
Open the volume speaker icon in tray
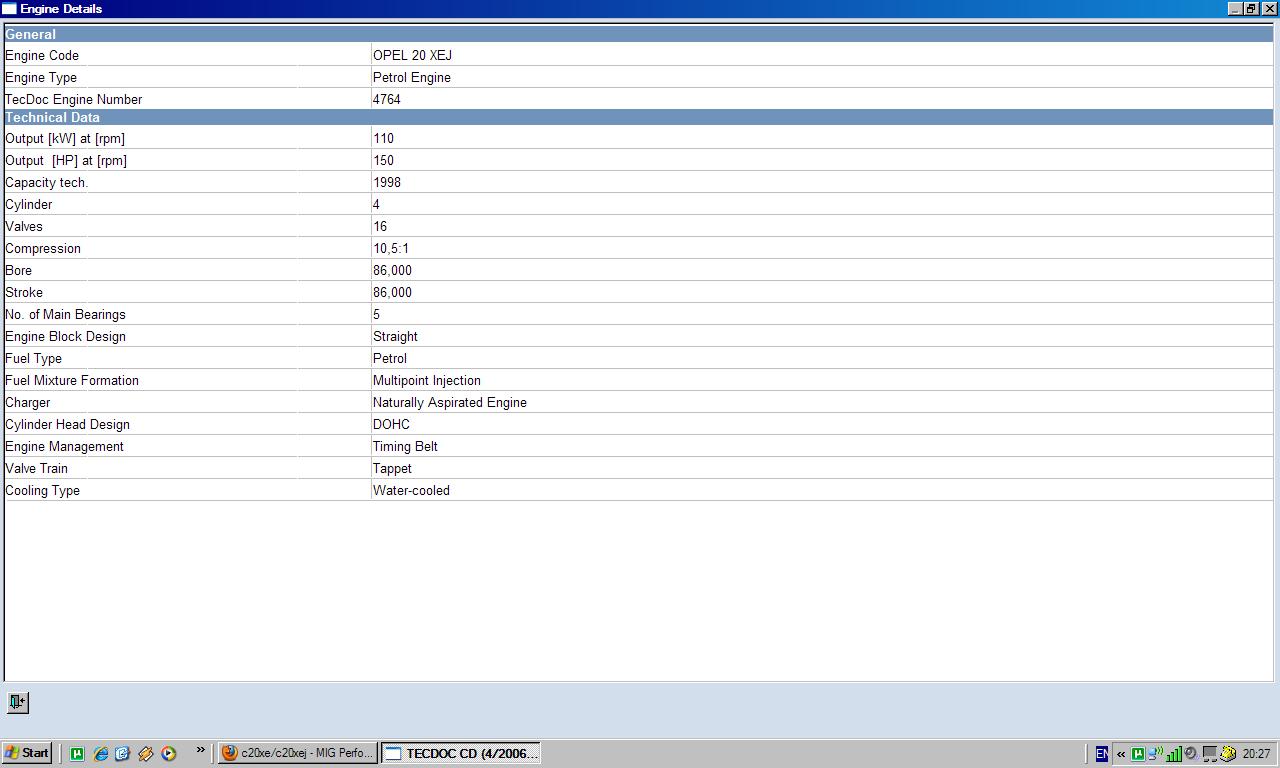[x=1191, y=754]
